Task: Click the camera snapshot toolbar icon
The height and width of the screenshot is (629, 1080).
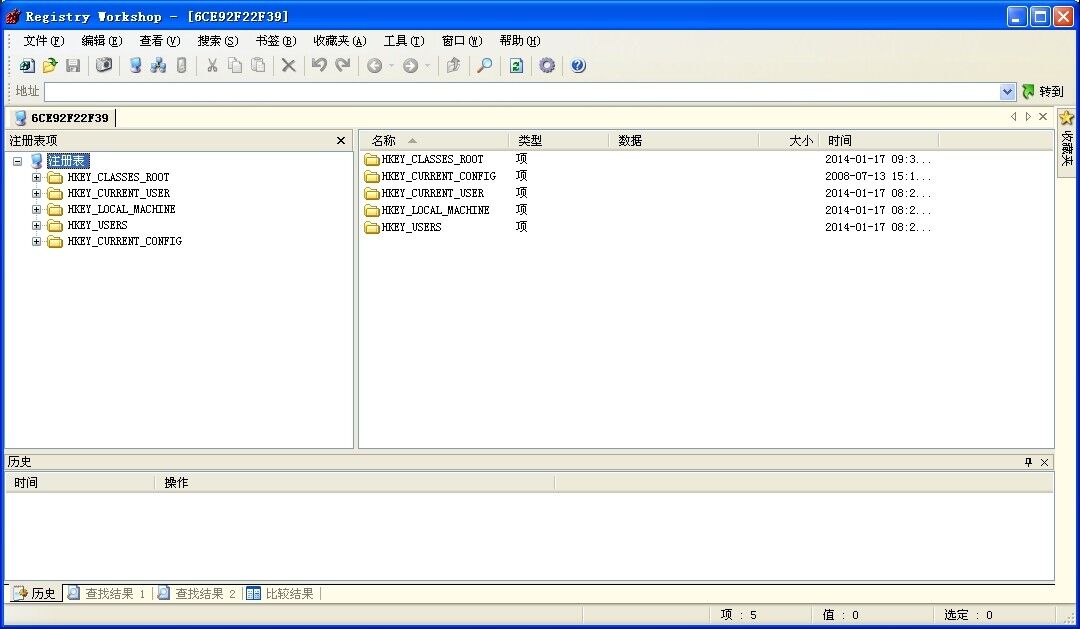Action: point(104,65)
